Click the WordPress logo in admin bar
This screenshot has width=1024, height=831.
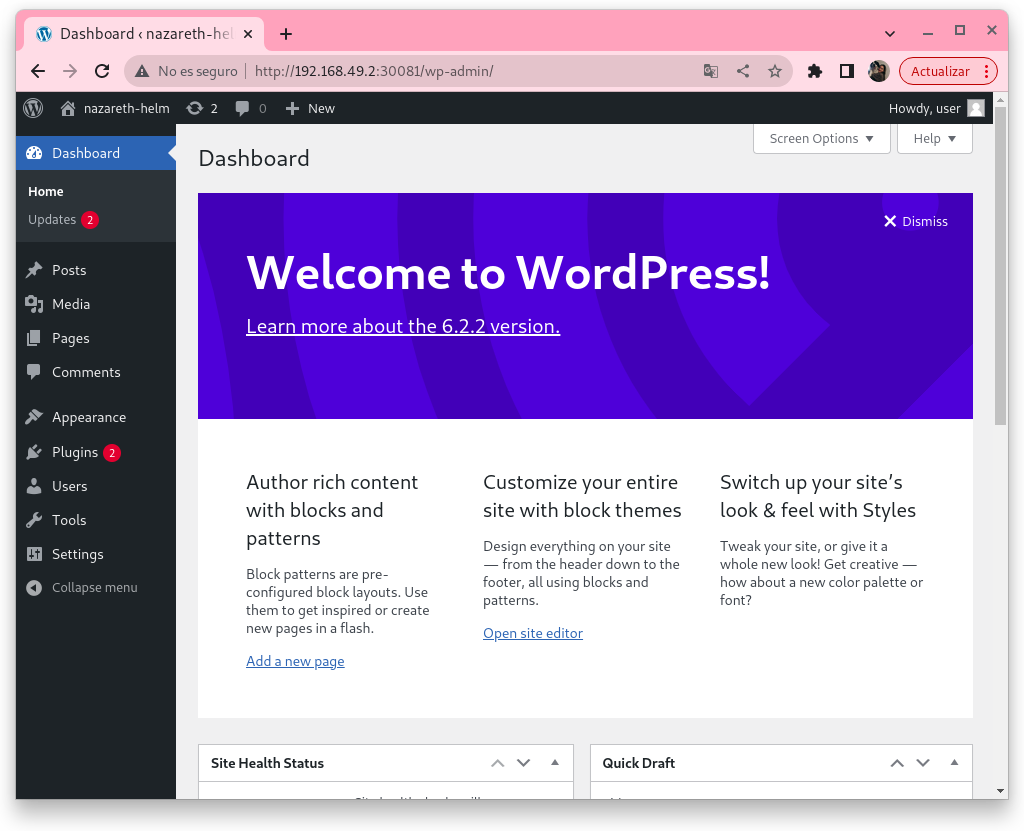pyautogui.click(x=33, y=108)
